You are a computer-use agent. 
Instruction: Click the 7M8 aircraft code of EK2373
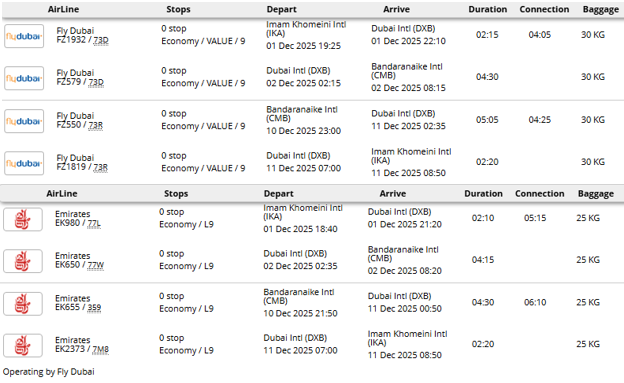tap(101, 350)
